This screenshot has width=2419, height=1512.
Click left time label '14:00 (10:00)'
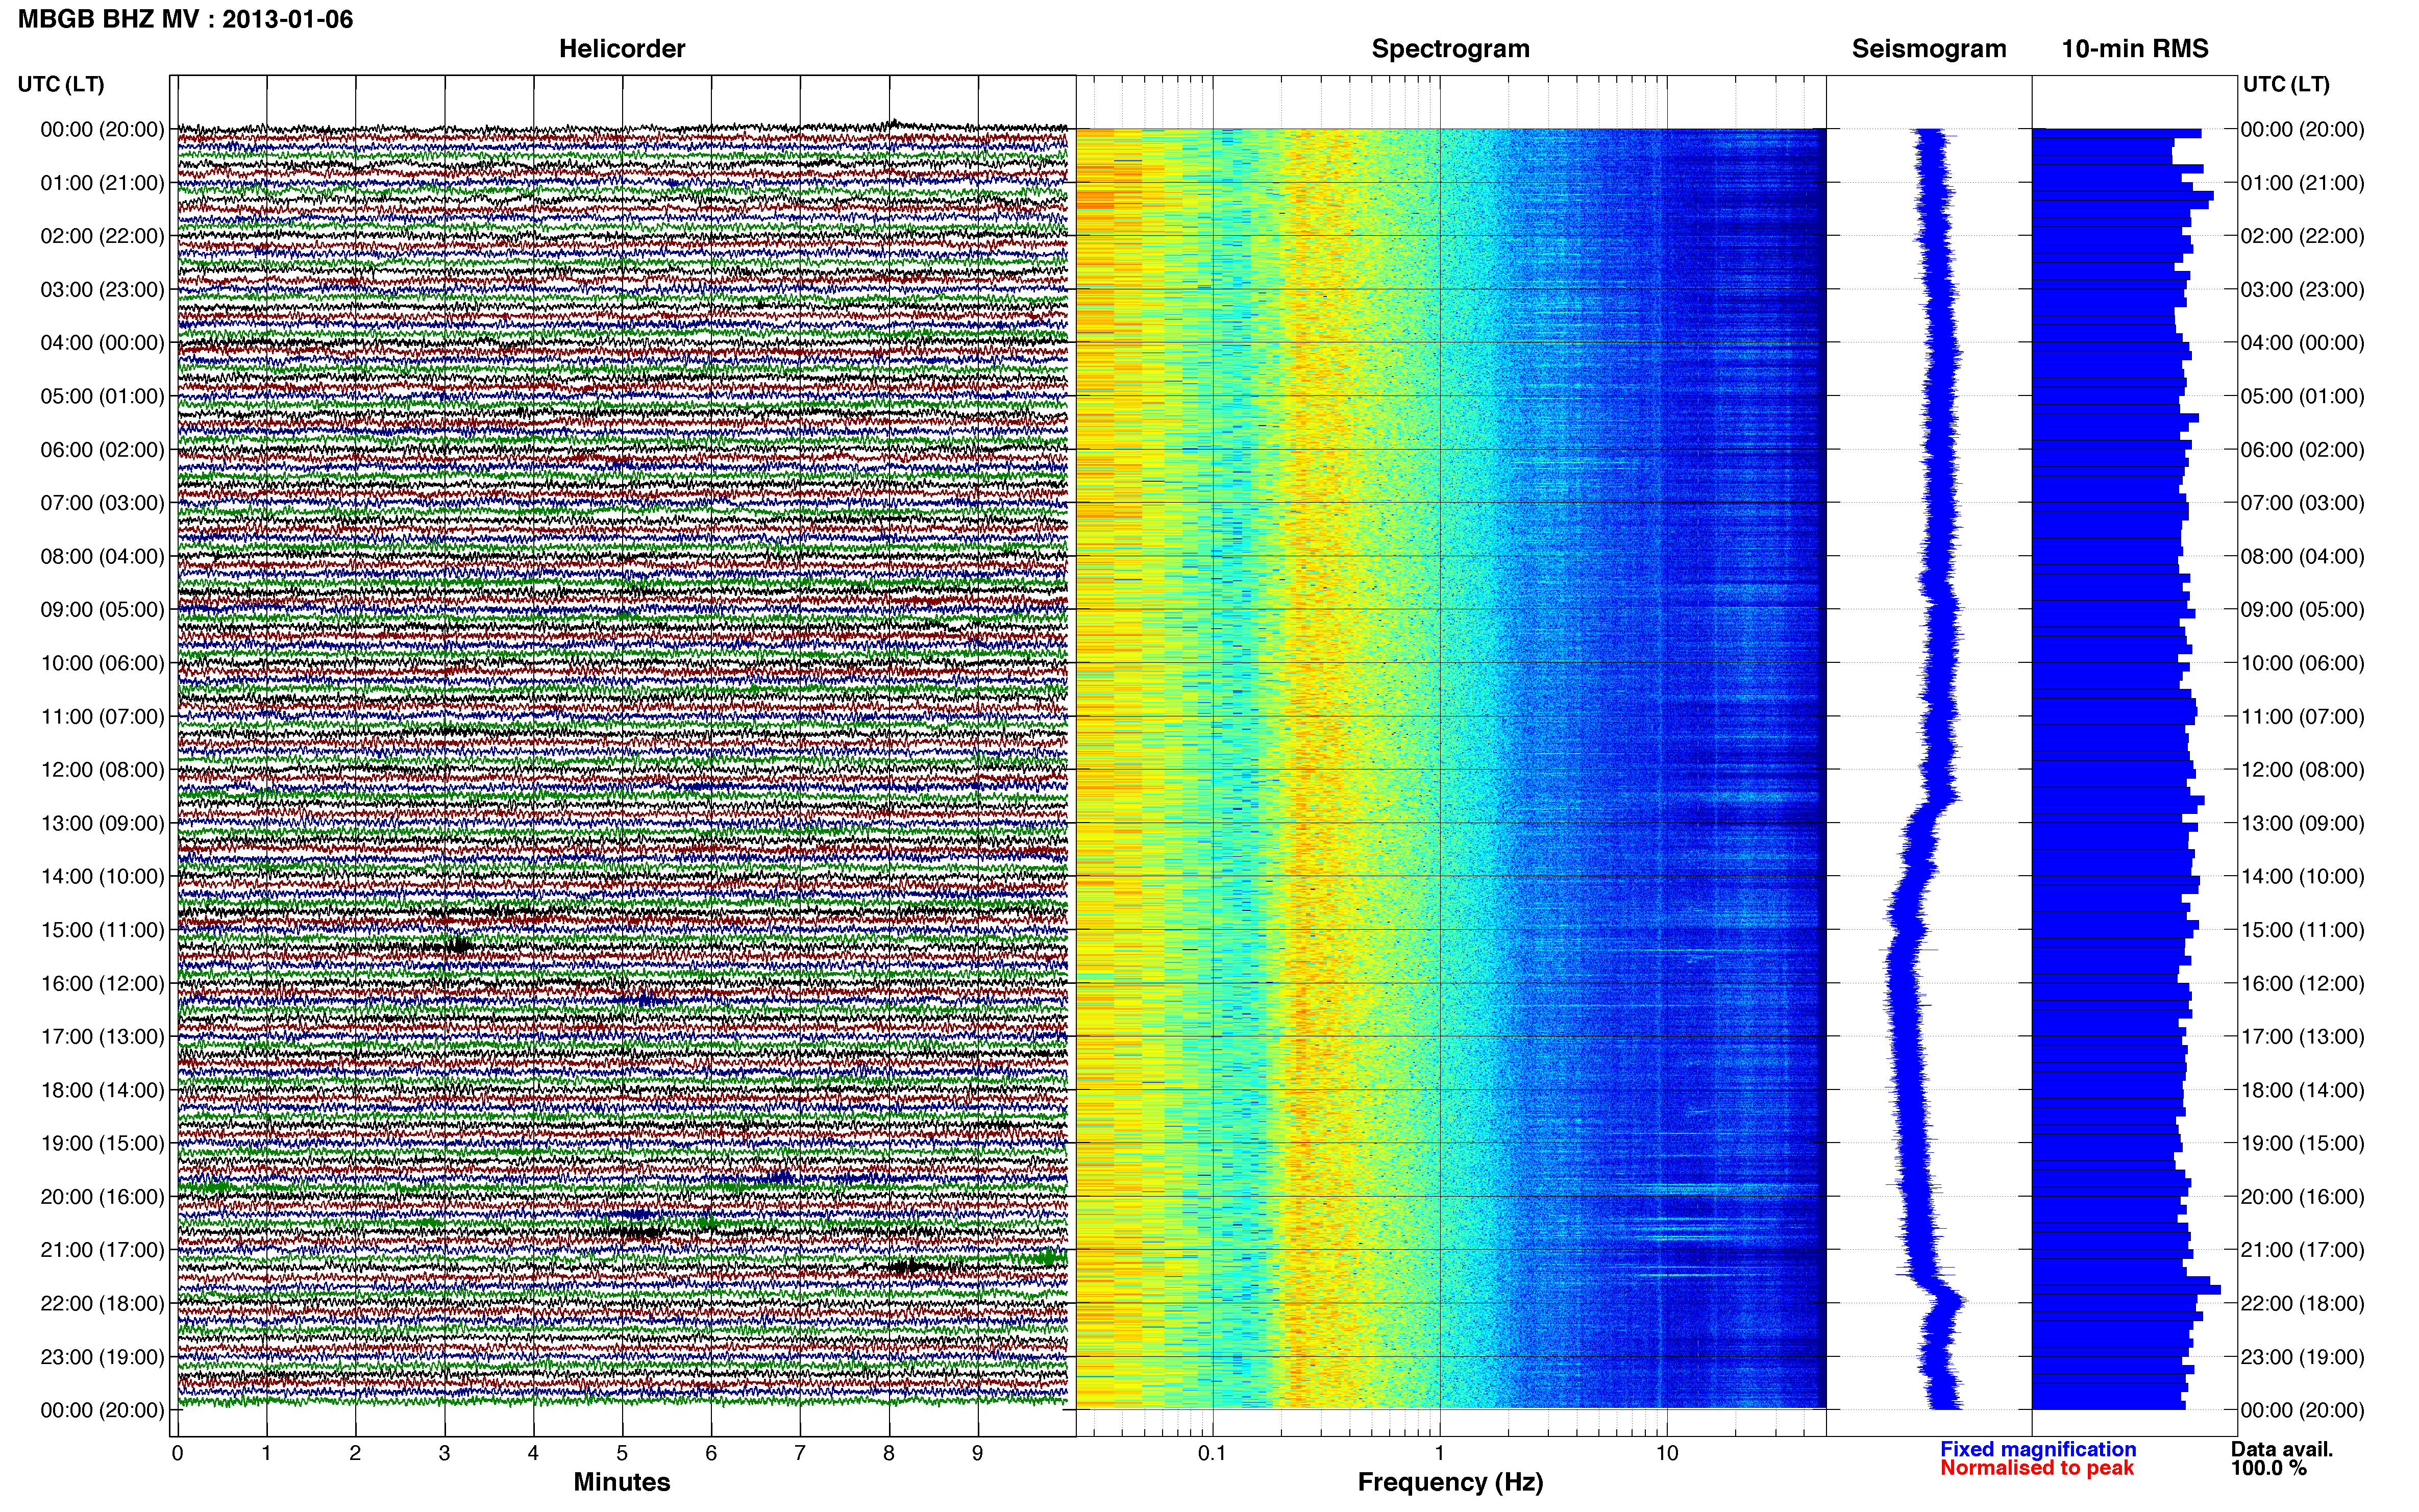pos(102,877)
